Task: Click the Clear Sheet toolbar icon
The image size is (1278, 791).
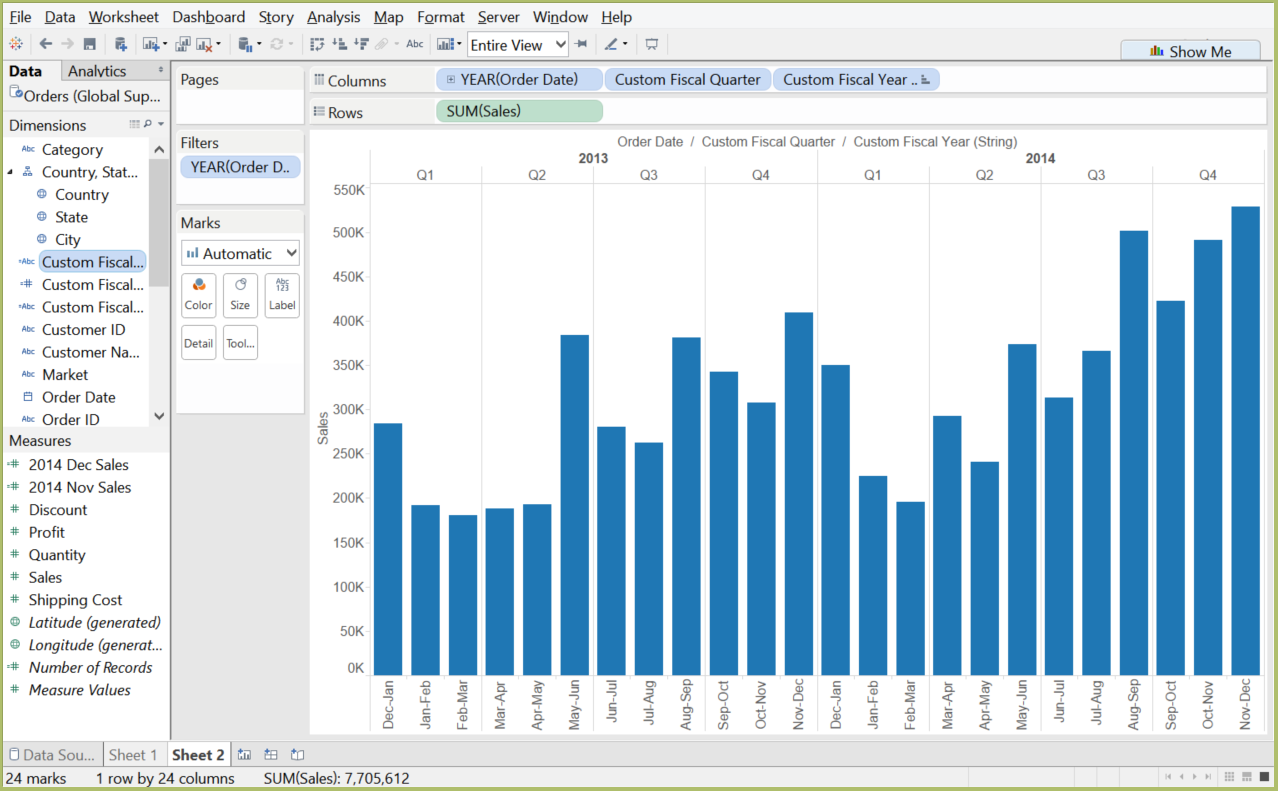Action: [202, 44]
